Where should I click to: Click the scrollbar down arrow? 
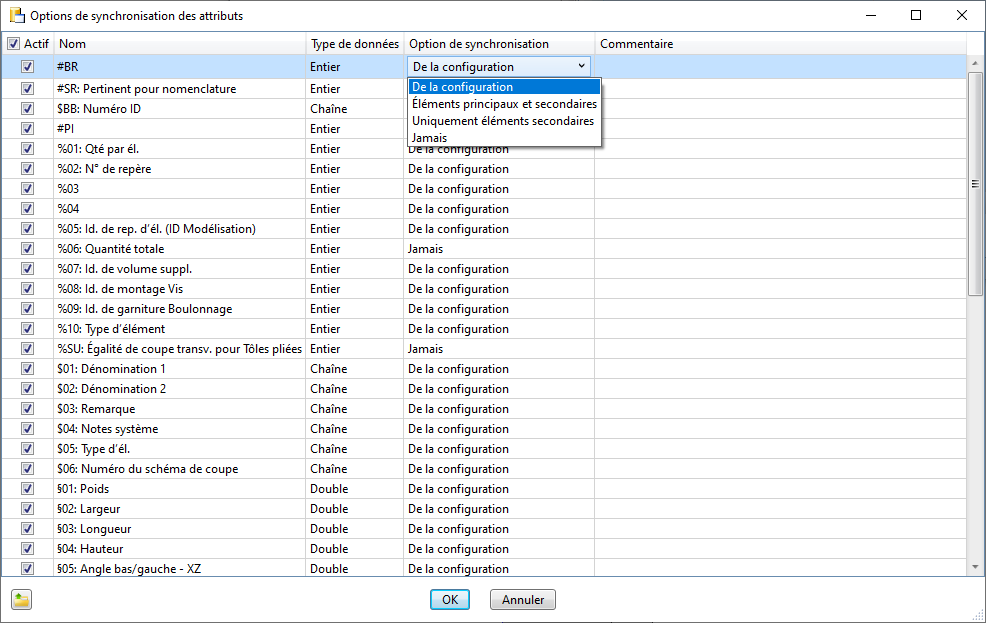click(x=975, y=568)
